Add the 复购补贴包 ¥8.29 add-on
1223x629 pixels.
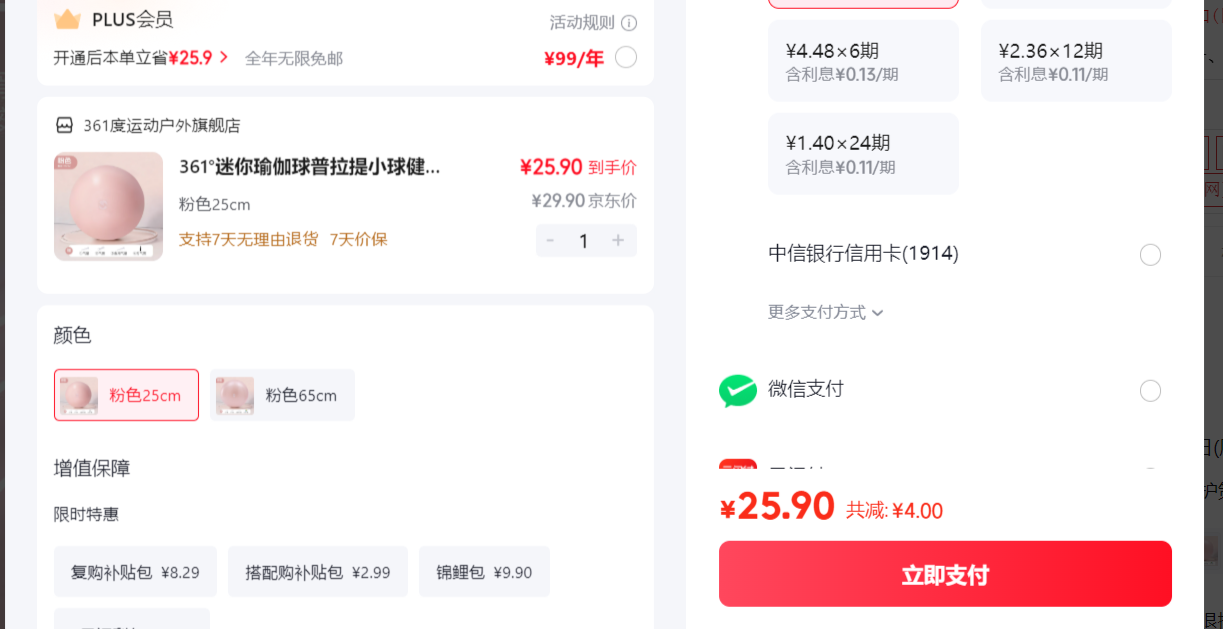[x=135, y=572]
